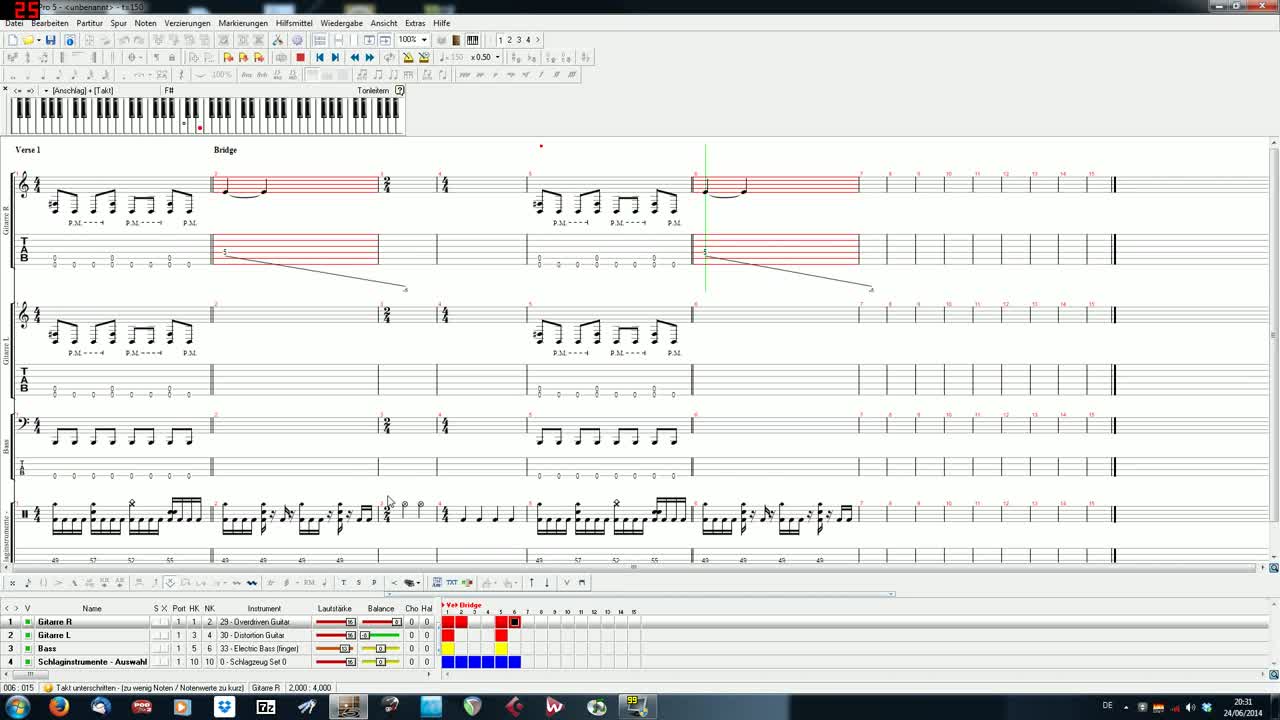
Task: Adjust Lautstärke slider for Bass
Action: point(336,648)
